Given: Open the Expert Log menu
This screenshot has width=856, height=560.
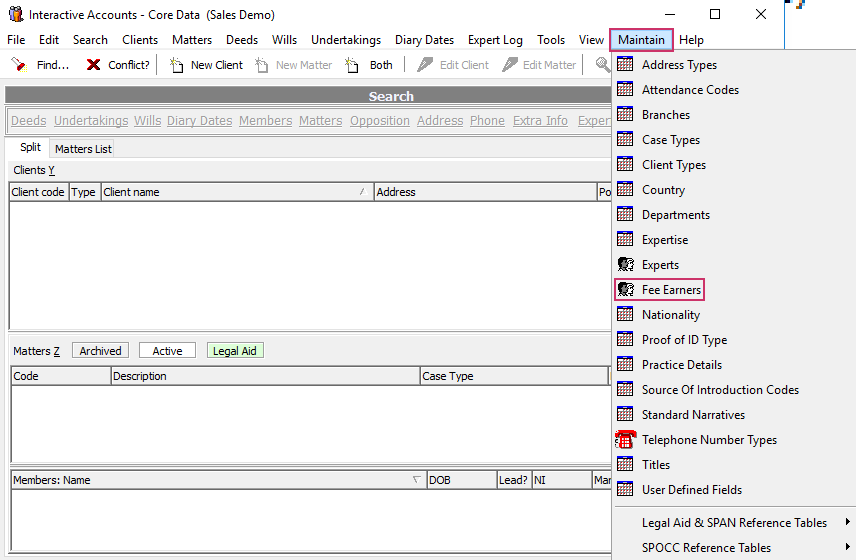Looking at the screenshot, I should (x=495, y=40).
